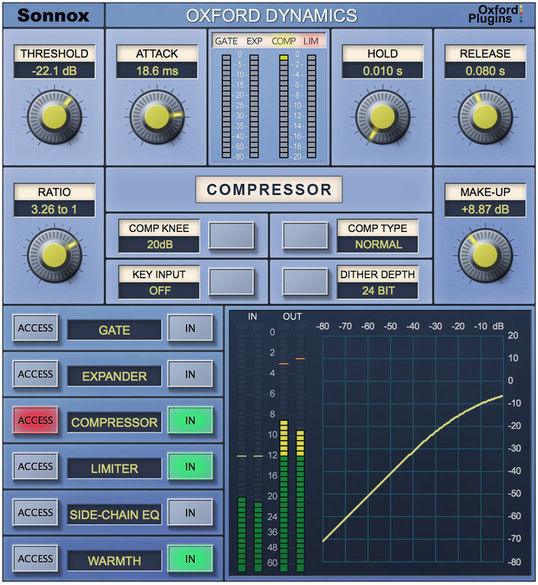Disable the Compressor IN switch
Viewport: 538px width, 585px height.
point(190,420)
